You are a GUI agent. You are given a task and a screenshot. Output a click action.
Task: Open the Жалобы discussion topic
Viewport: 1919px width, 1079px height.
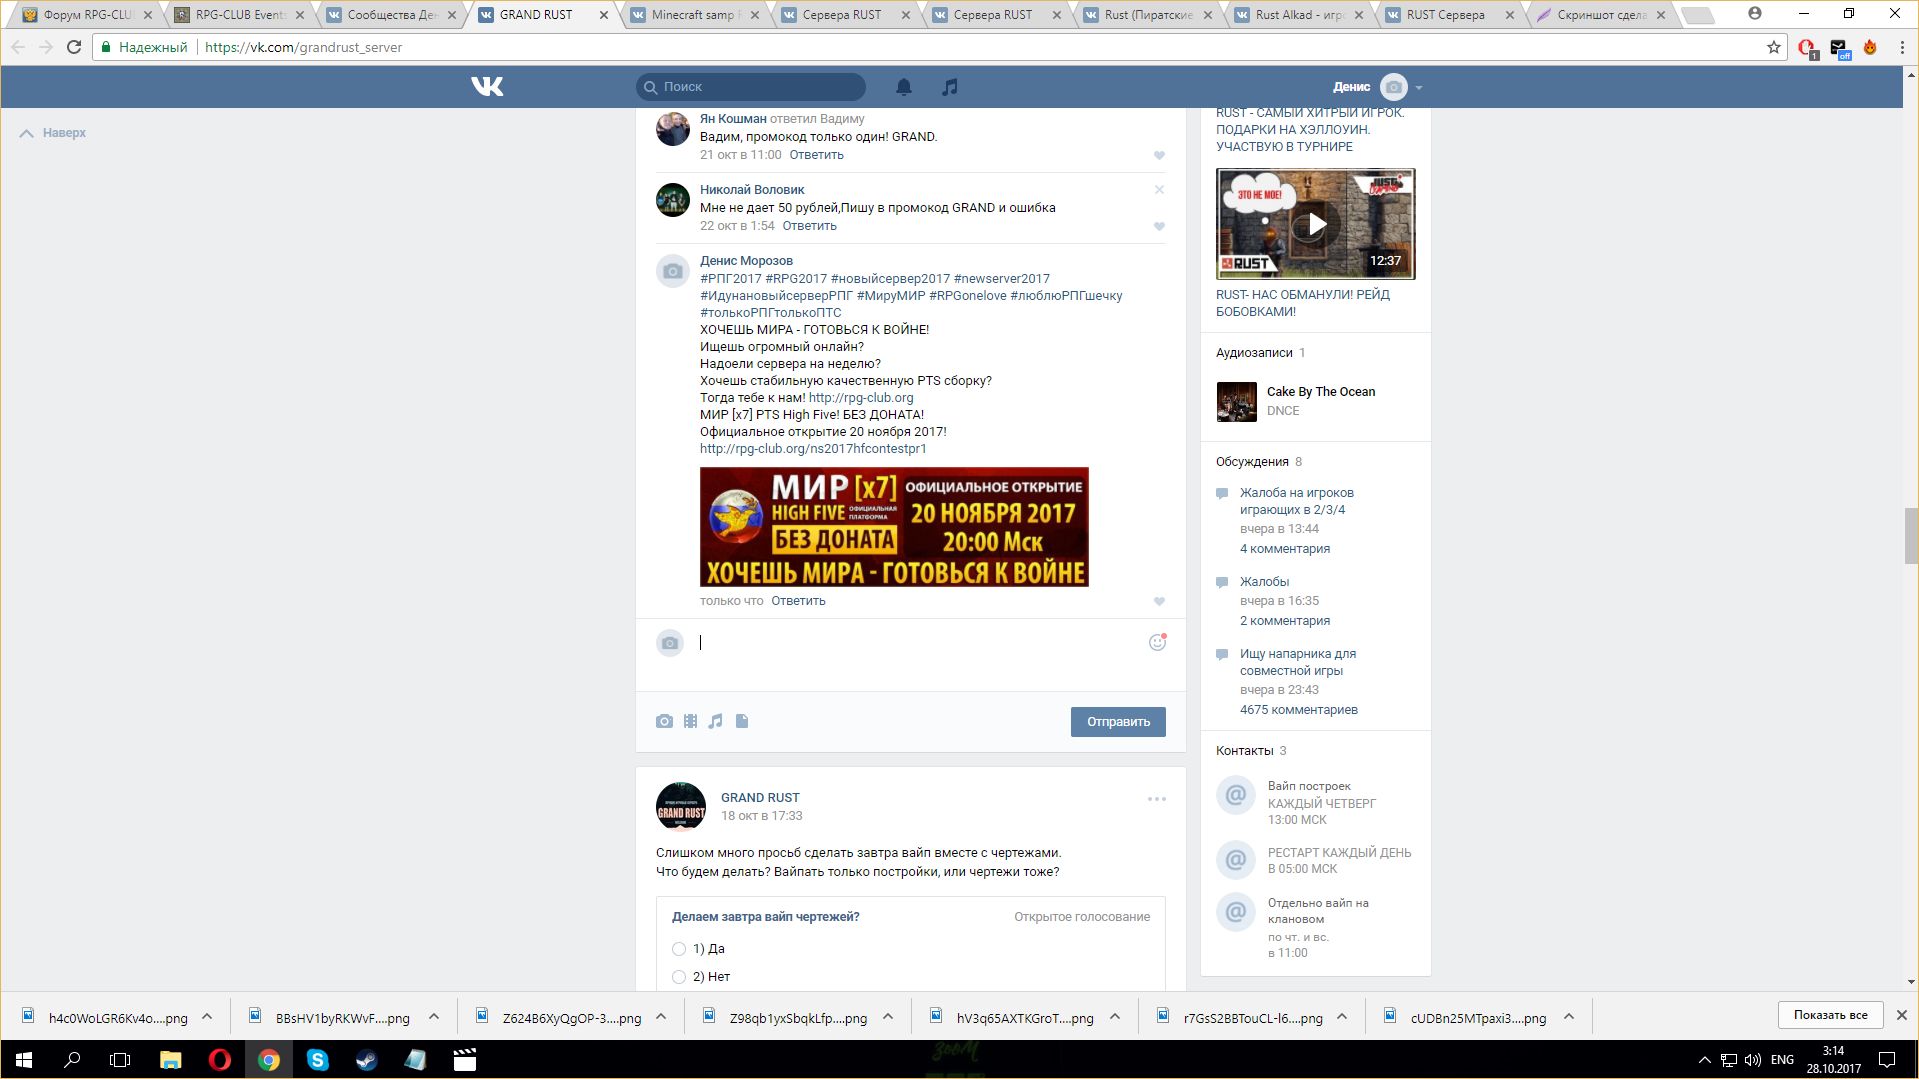coord(1264,582)
